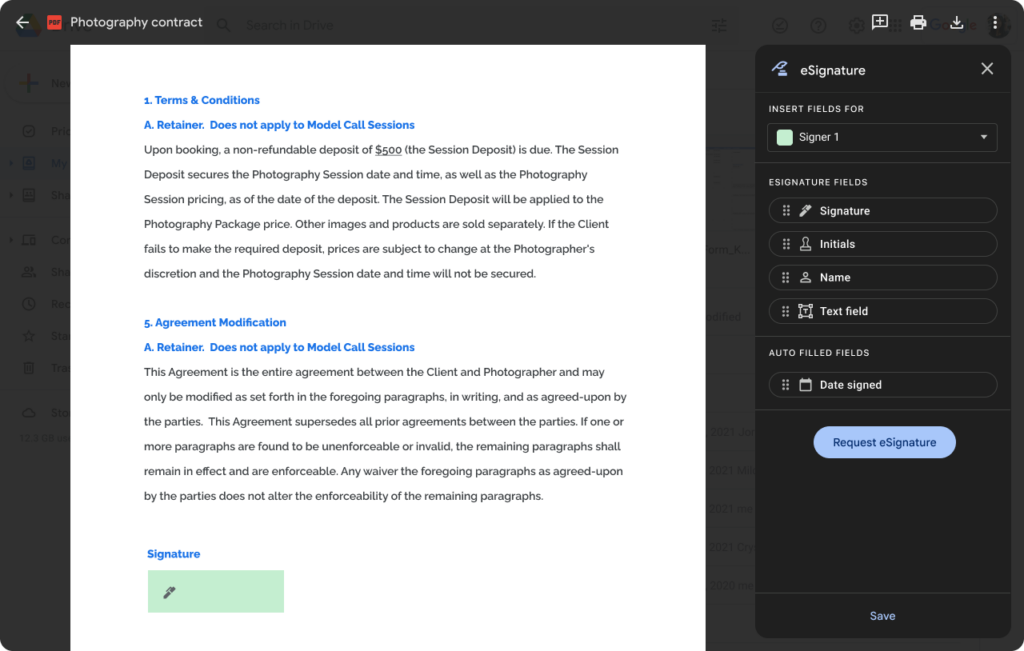Click the drag handle on the Name field
1024x651 pixels.
pyautogui.click(x=786, y=278)
